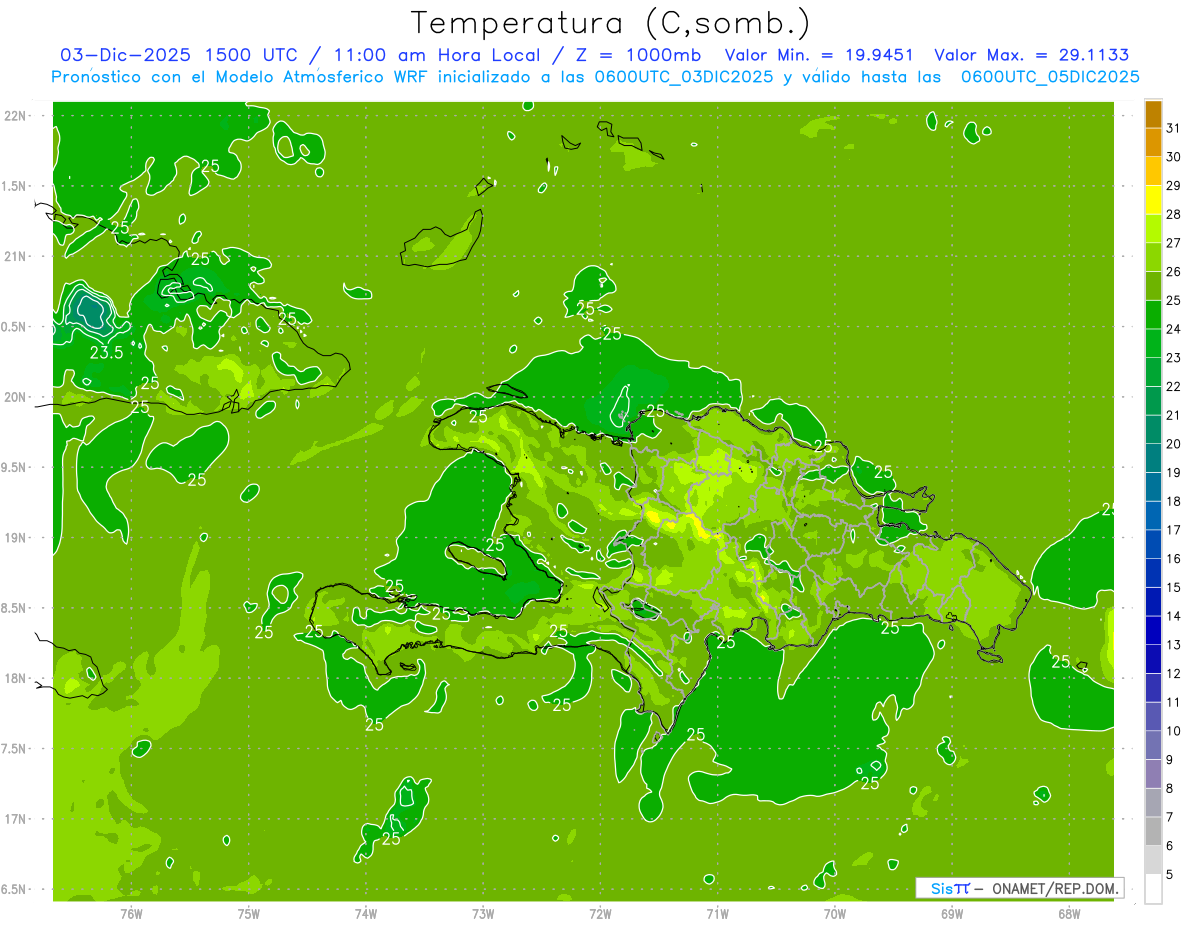Click the forecast date 03-Dic-2025
The image size is (1200, 927).
[x=126, y=55]
